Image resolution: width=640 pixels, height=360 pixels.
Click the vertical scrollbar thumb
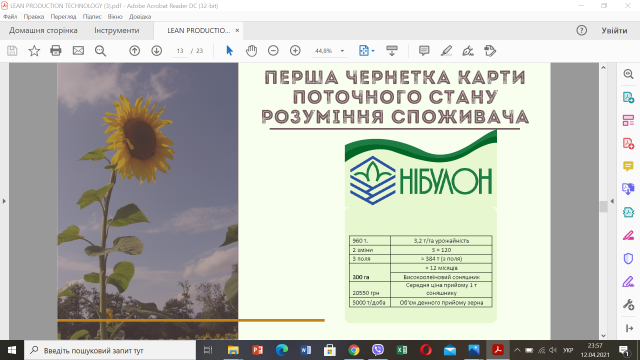tap(603, 207)
